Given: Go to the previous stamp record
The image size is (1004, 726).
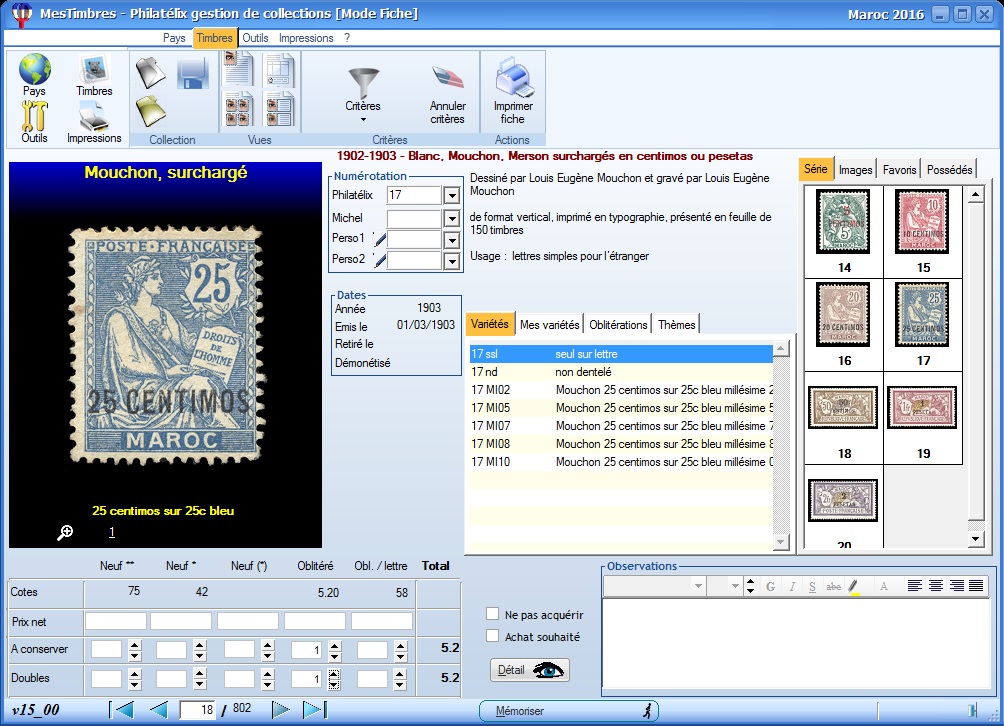Looking at the screenshot, I should (158, 709).
